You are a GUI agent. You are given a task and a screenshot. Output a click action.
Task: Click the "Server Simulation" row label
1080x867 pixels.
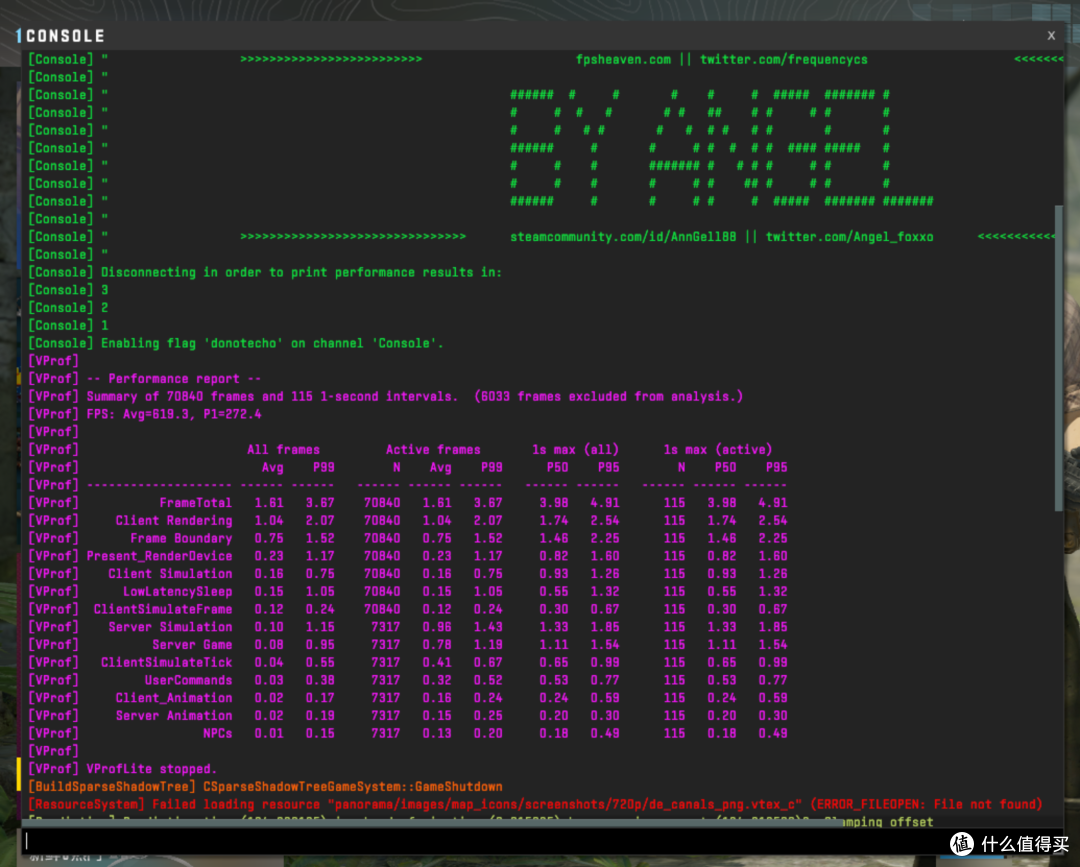170,627
